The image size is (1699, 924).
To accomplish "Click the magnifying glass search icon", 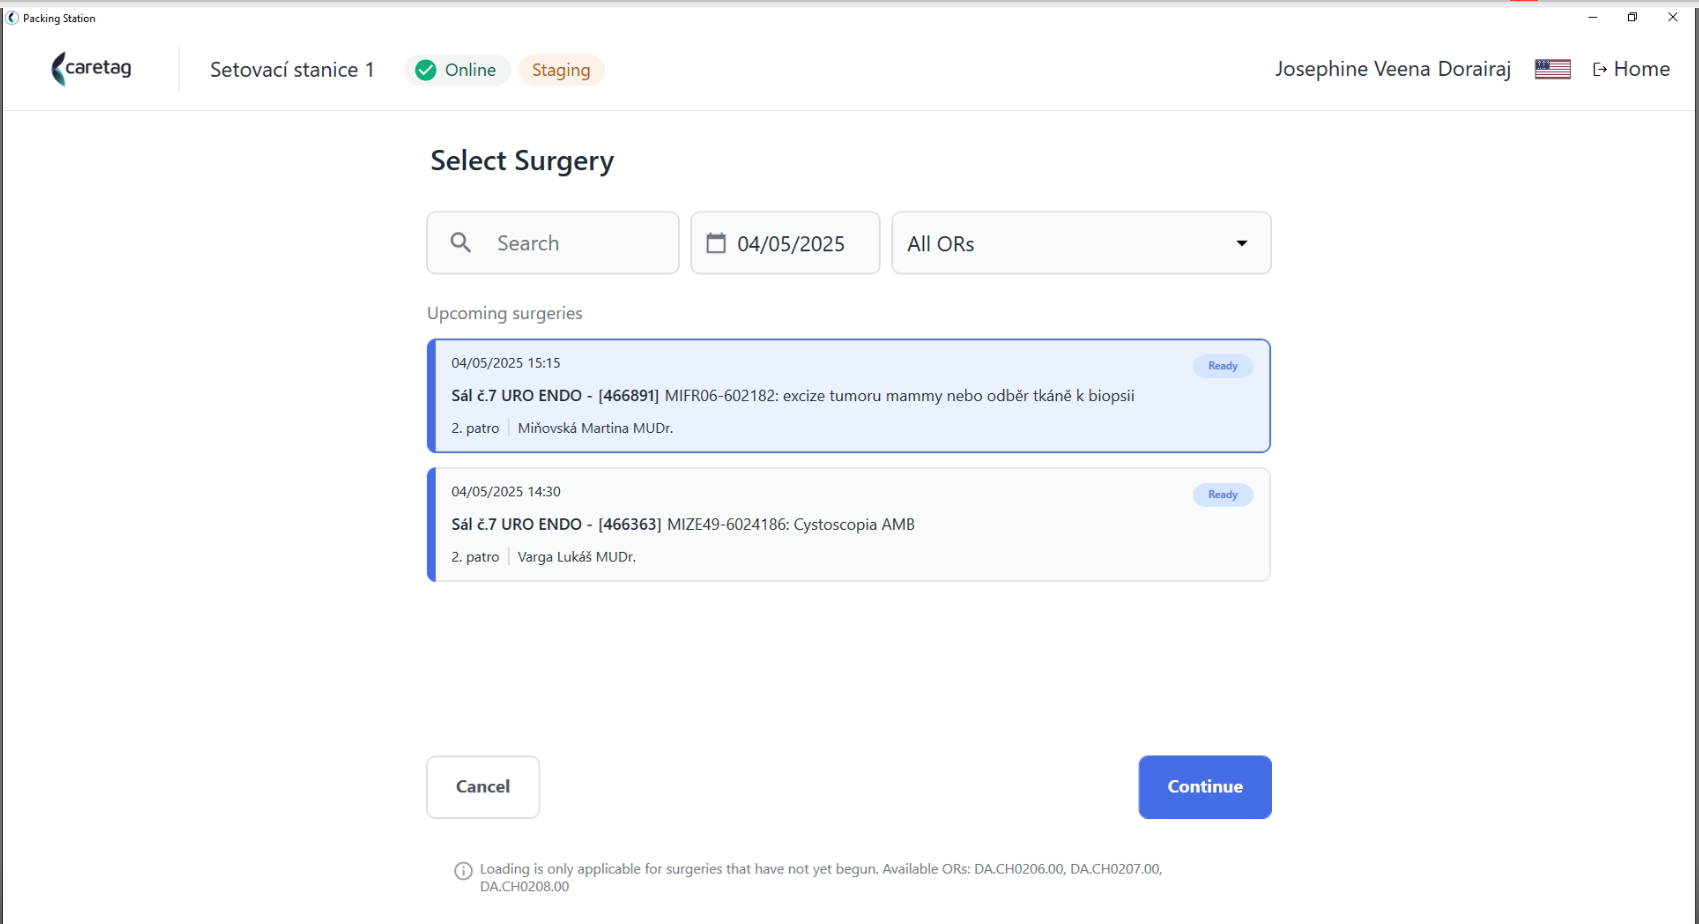I will click(x=460, y=242).
